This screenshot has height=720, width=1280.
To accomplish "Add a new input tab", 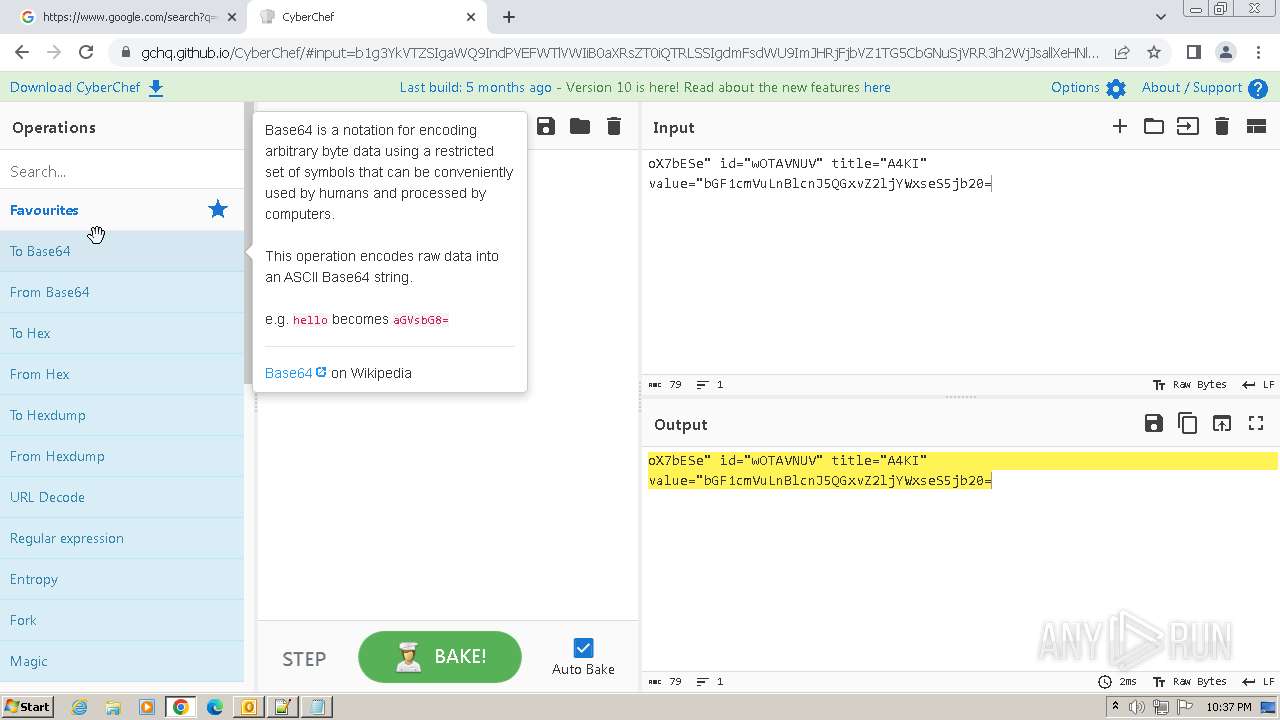I will pyautogui.click(x=1120, y=126).
